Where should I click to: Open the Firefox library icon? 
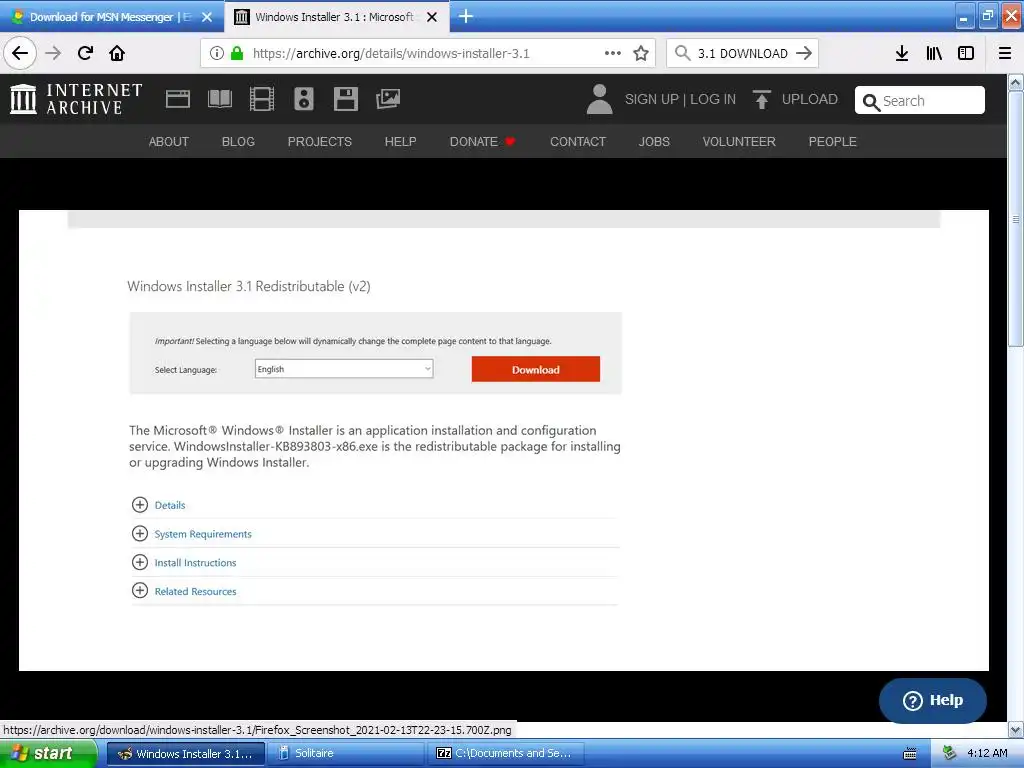coord(934,53)
